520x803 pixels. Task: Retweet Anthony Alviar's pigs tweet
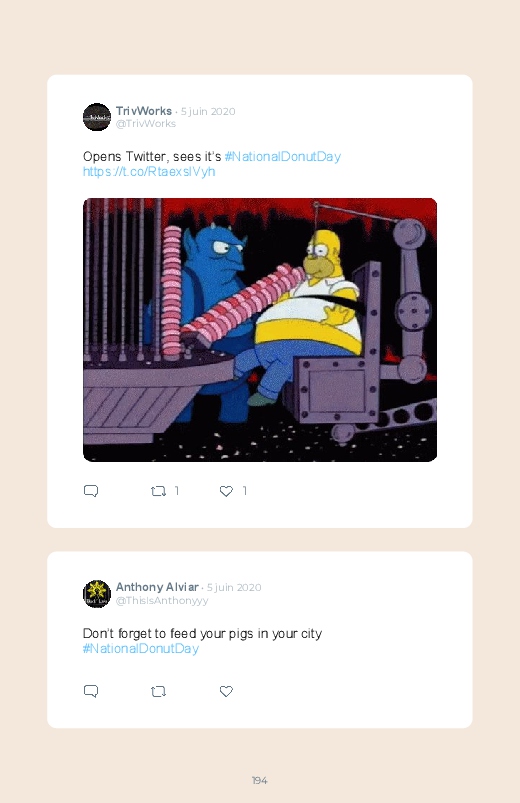[158, 691]
